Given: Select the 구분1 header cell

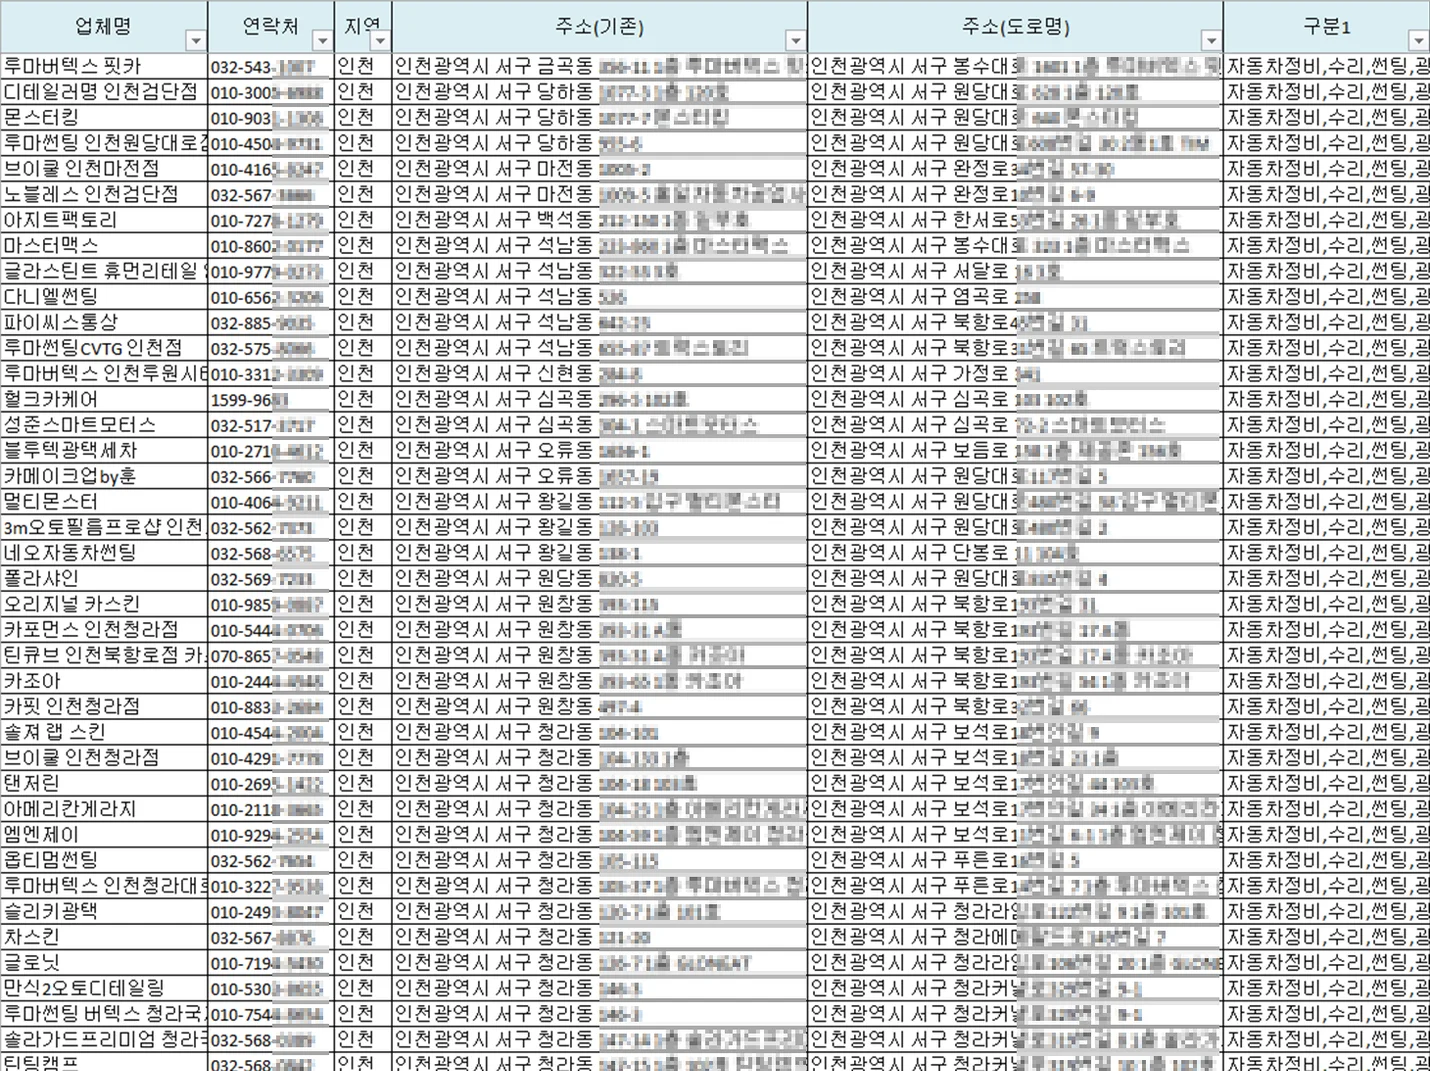Looking at the screenshot, I should [x=1327, y=27].
